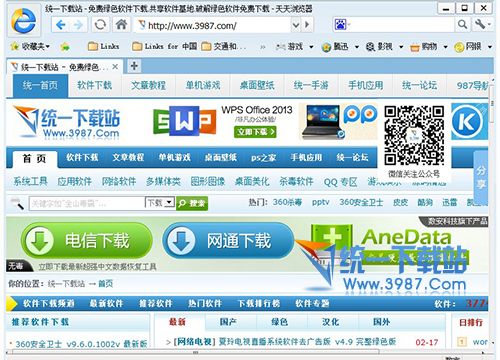This screenshot has height=360, width=500.
Task: Click the add-to-favorites star icon
Action: point(65,47)
